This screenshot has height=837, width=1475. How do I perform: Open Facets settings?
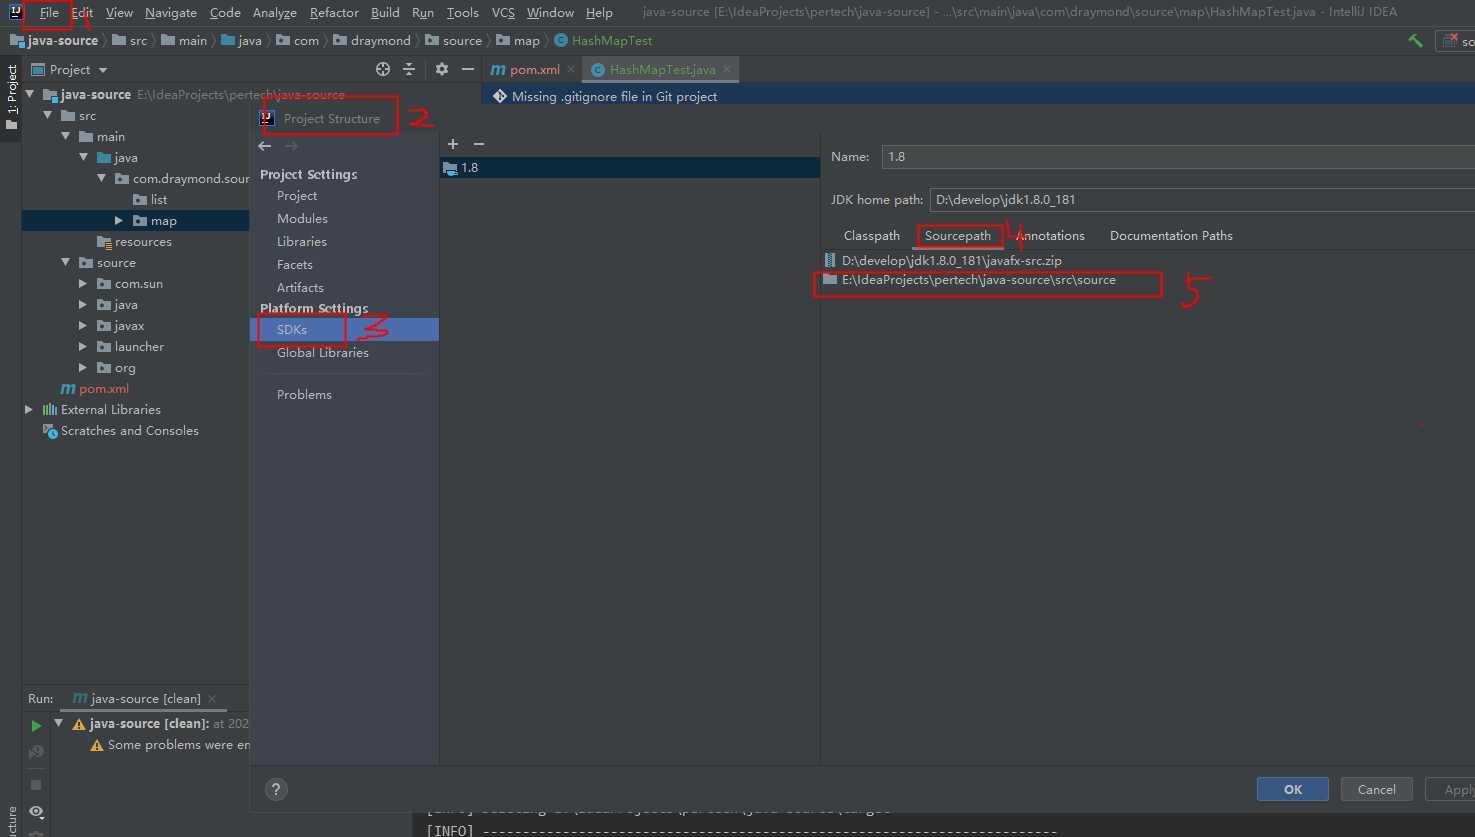pos(295,265)
